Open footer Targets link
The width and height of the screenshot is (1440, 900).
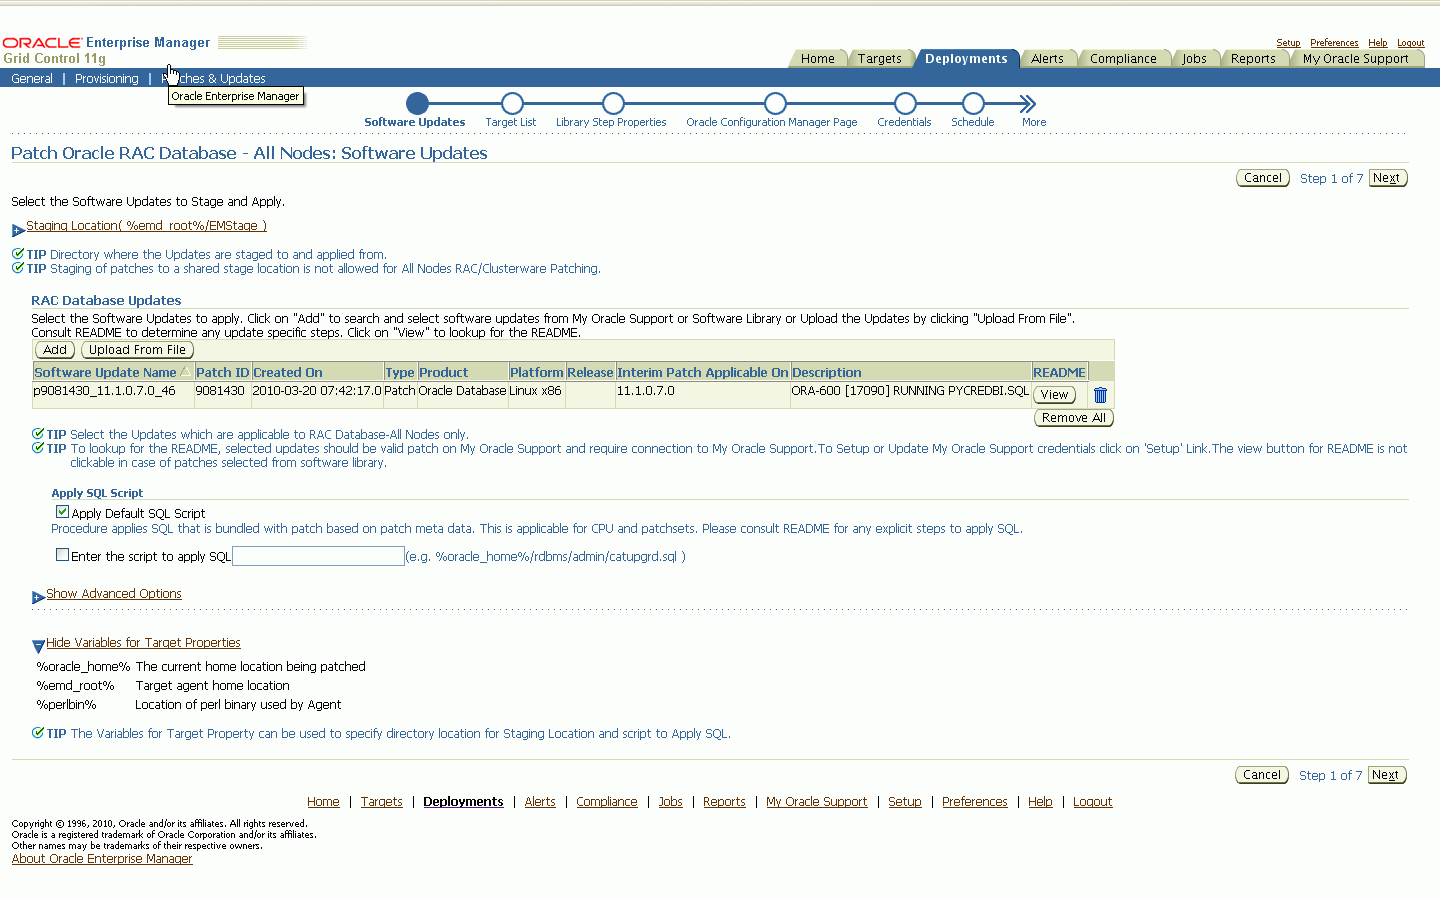381,802
